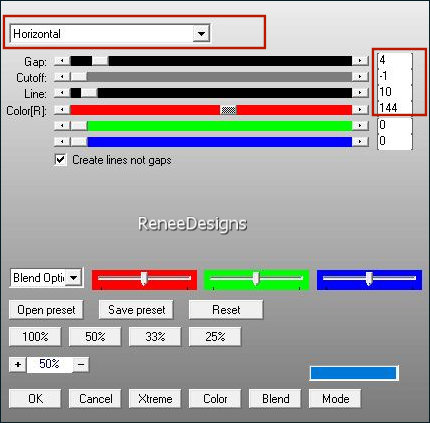Click the Xtreme button

click(155, 399)
